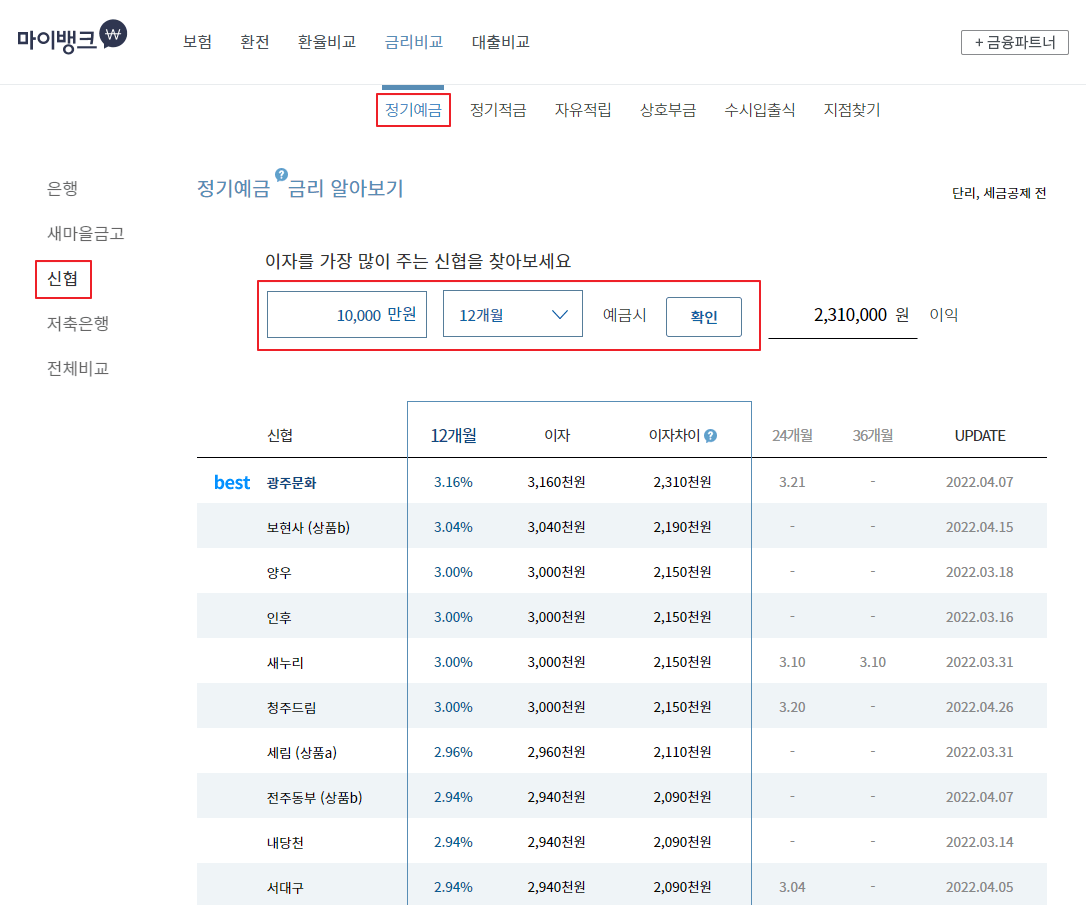Select 저축은행 in the sidebar
Viewport: 1086px width, 905px height.
tap(78, 323)
